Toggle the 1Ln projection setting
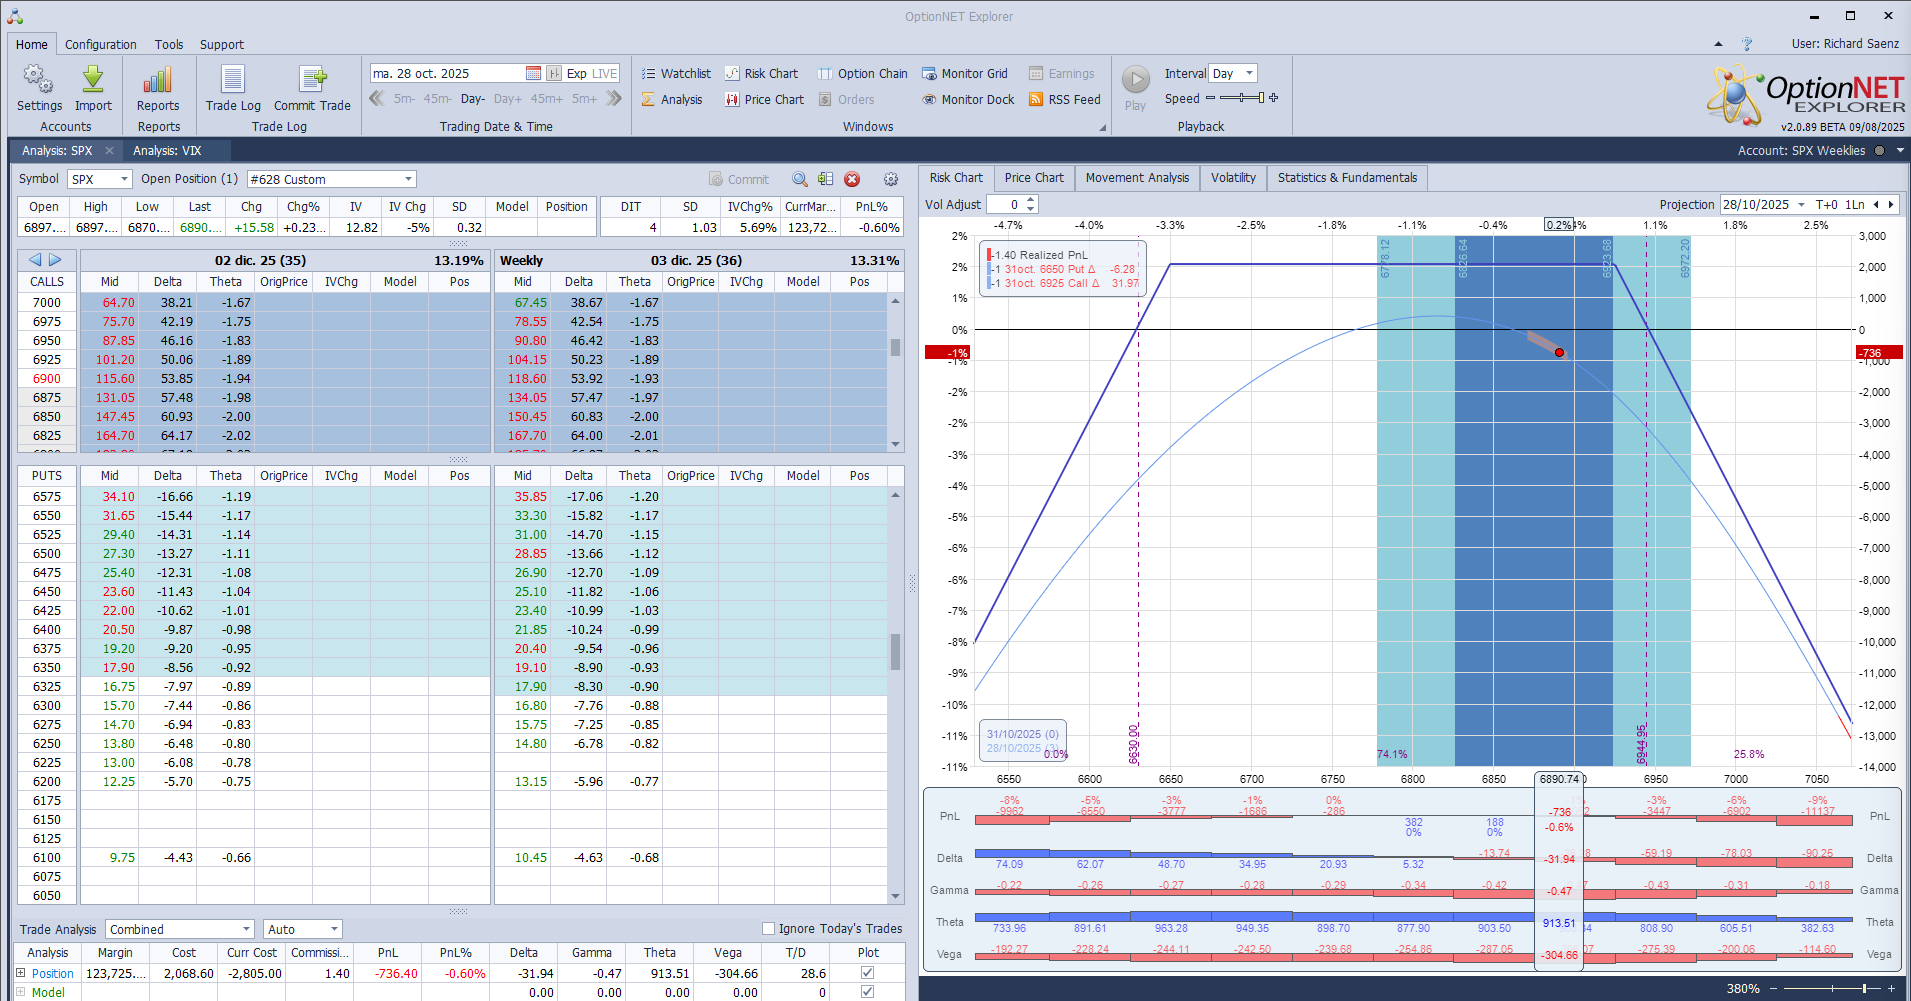Image resolution: width=1911 pixels, height=1001 pixels. [x=1855, y=205]
